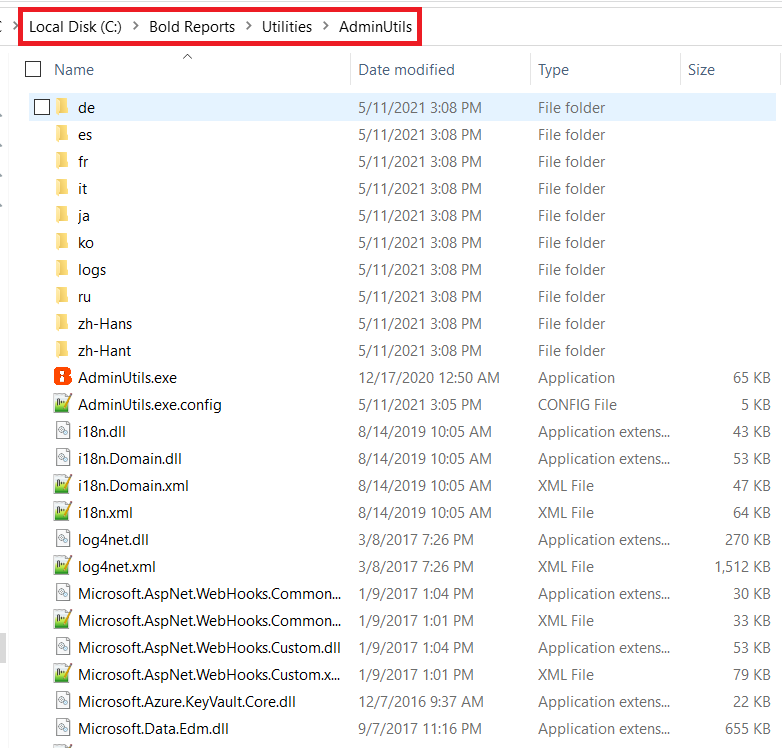Sort by the Type column header

553,70
